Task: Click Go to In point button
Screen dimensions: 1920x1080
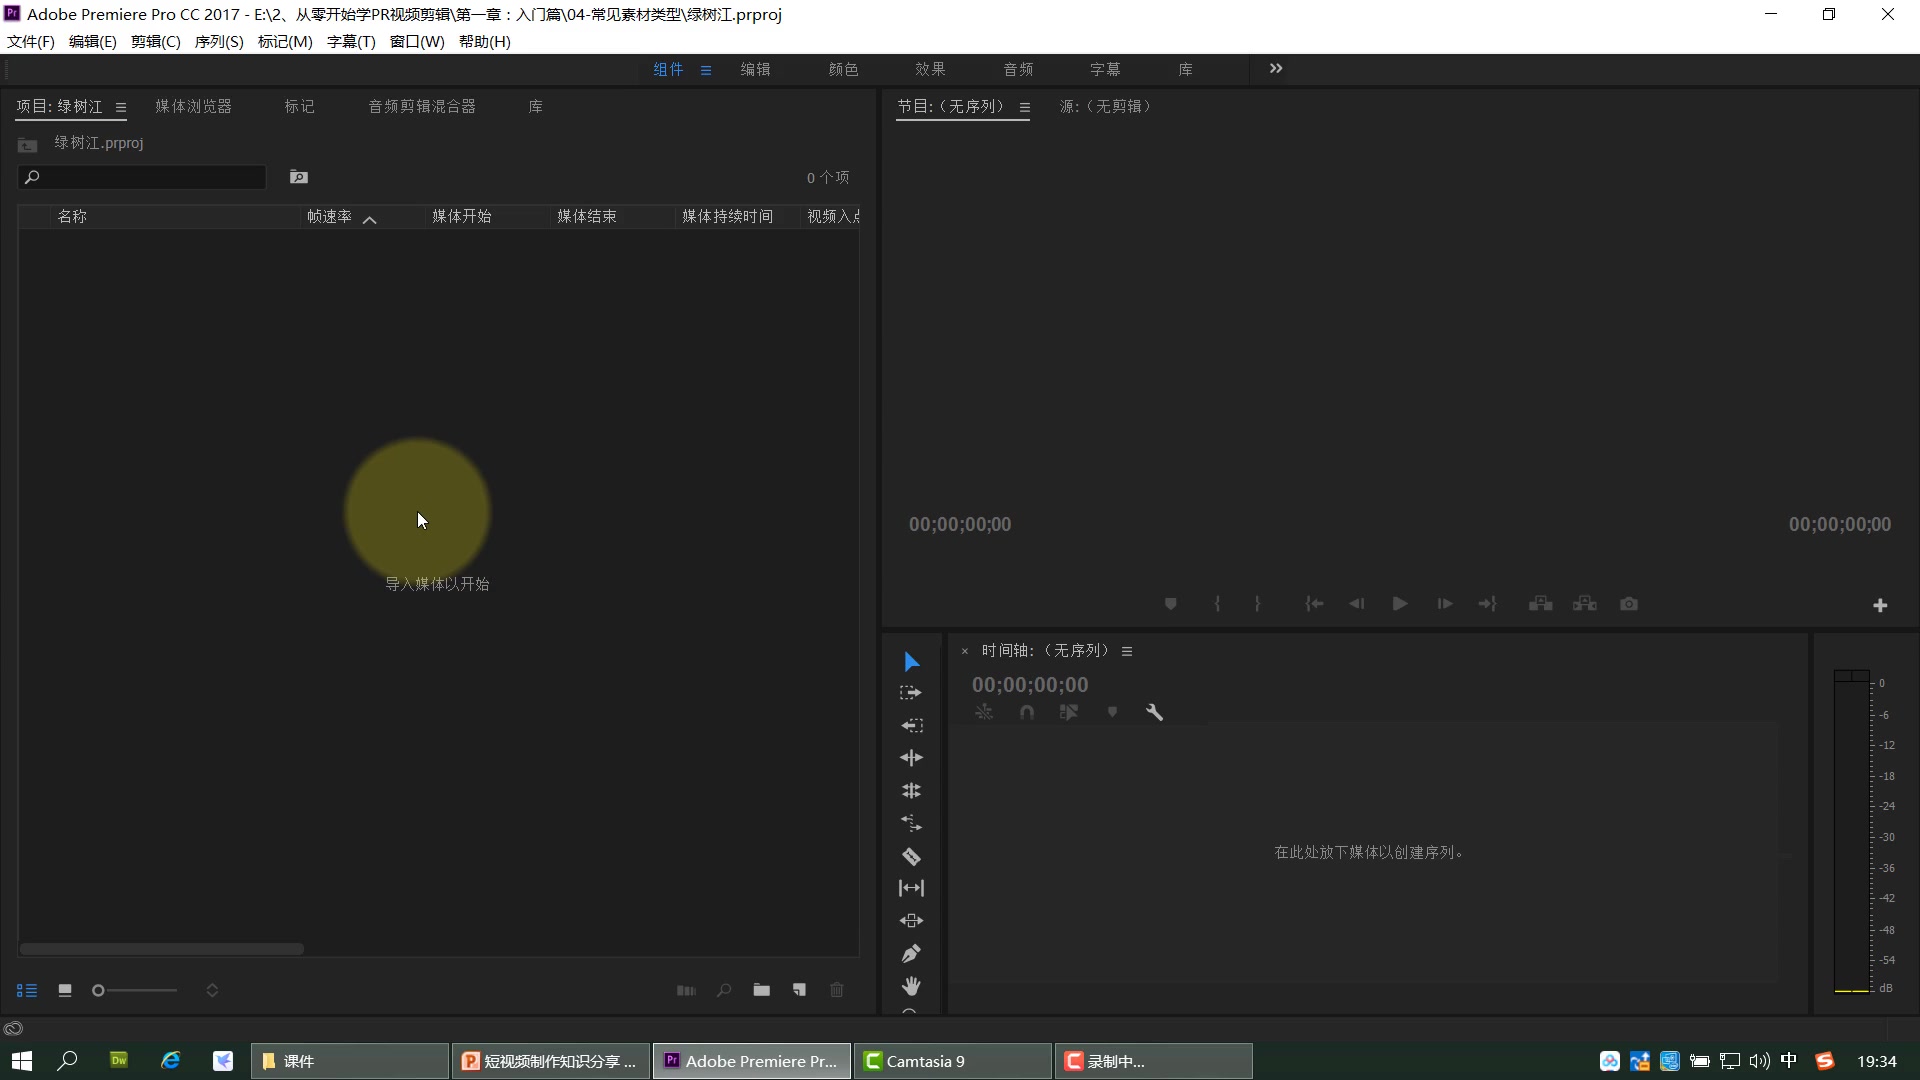Action: click(1314, 604)
